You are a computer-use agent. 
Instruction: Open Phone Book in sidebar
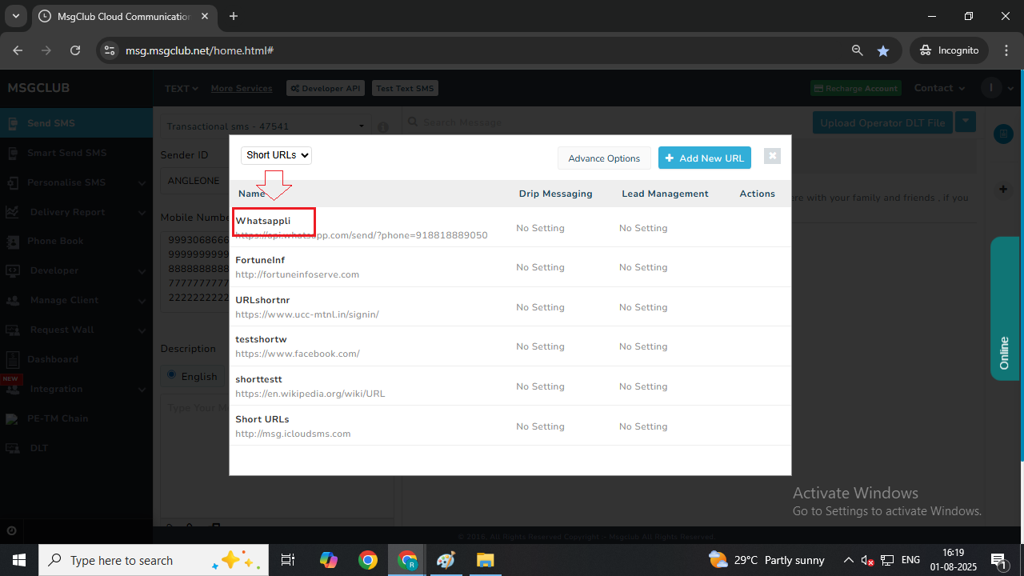point(76,241)
